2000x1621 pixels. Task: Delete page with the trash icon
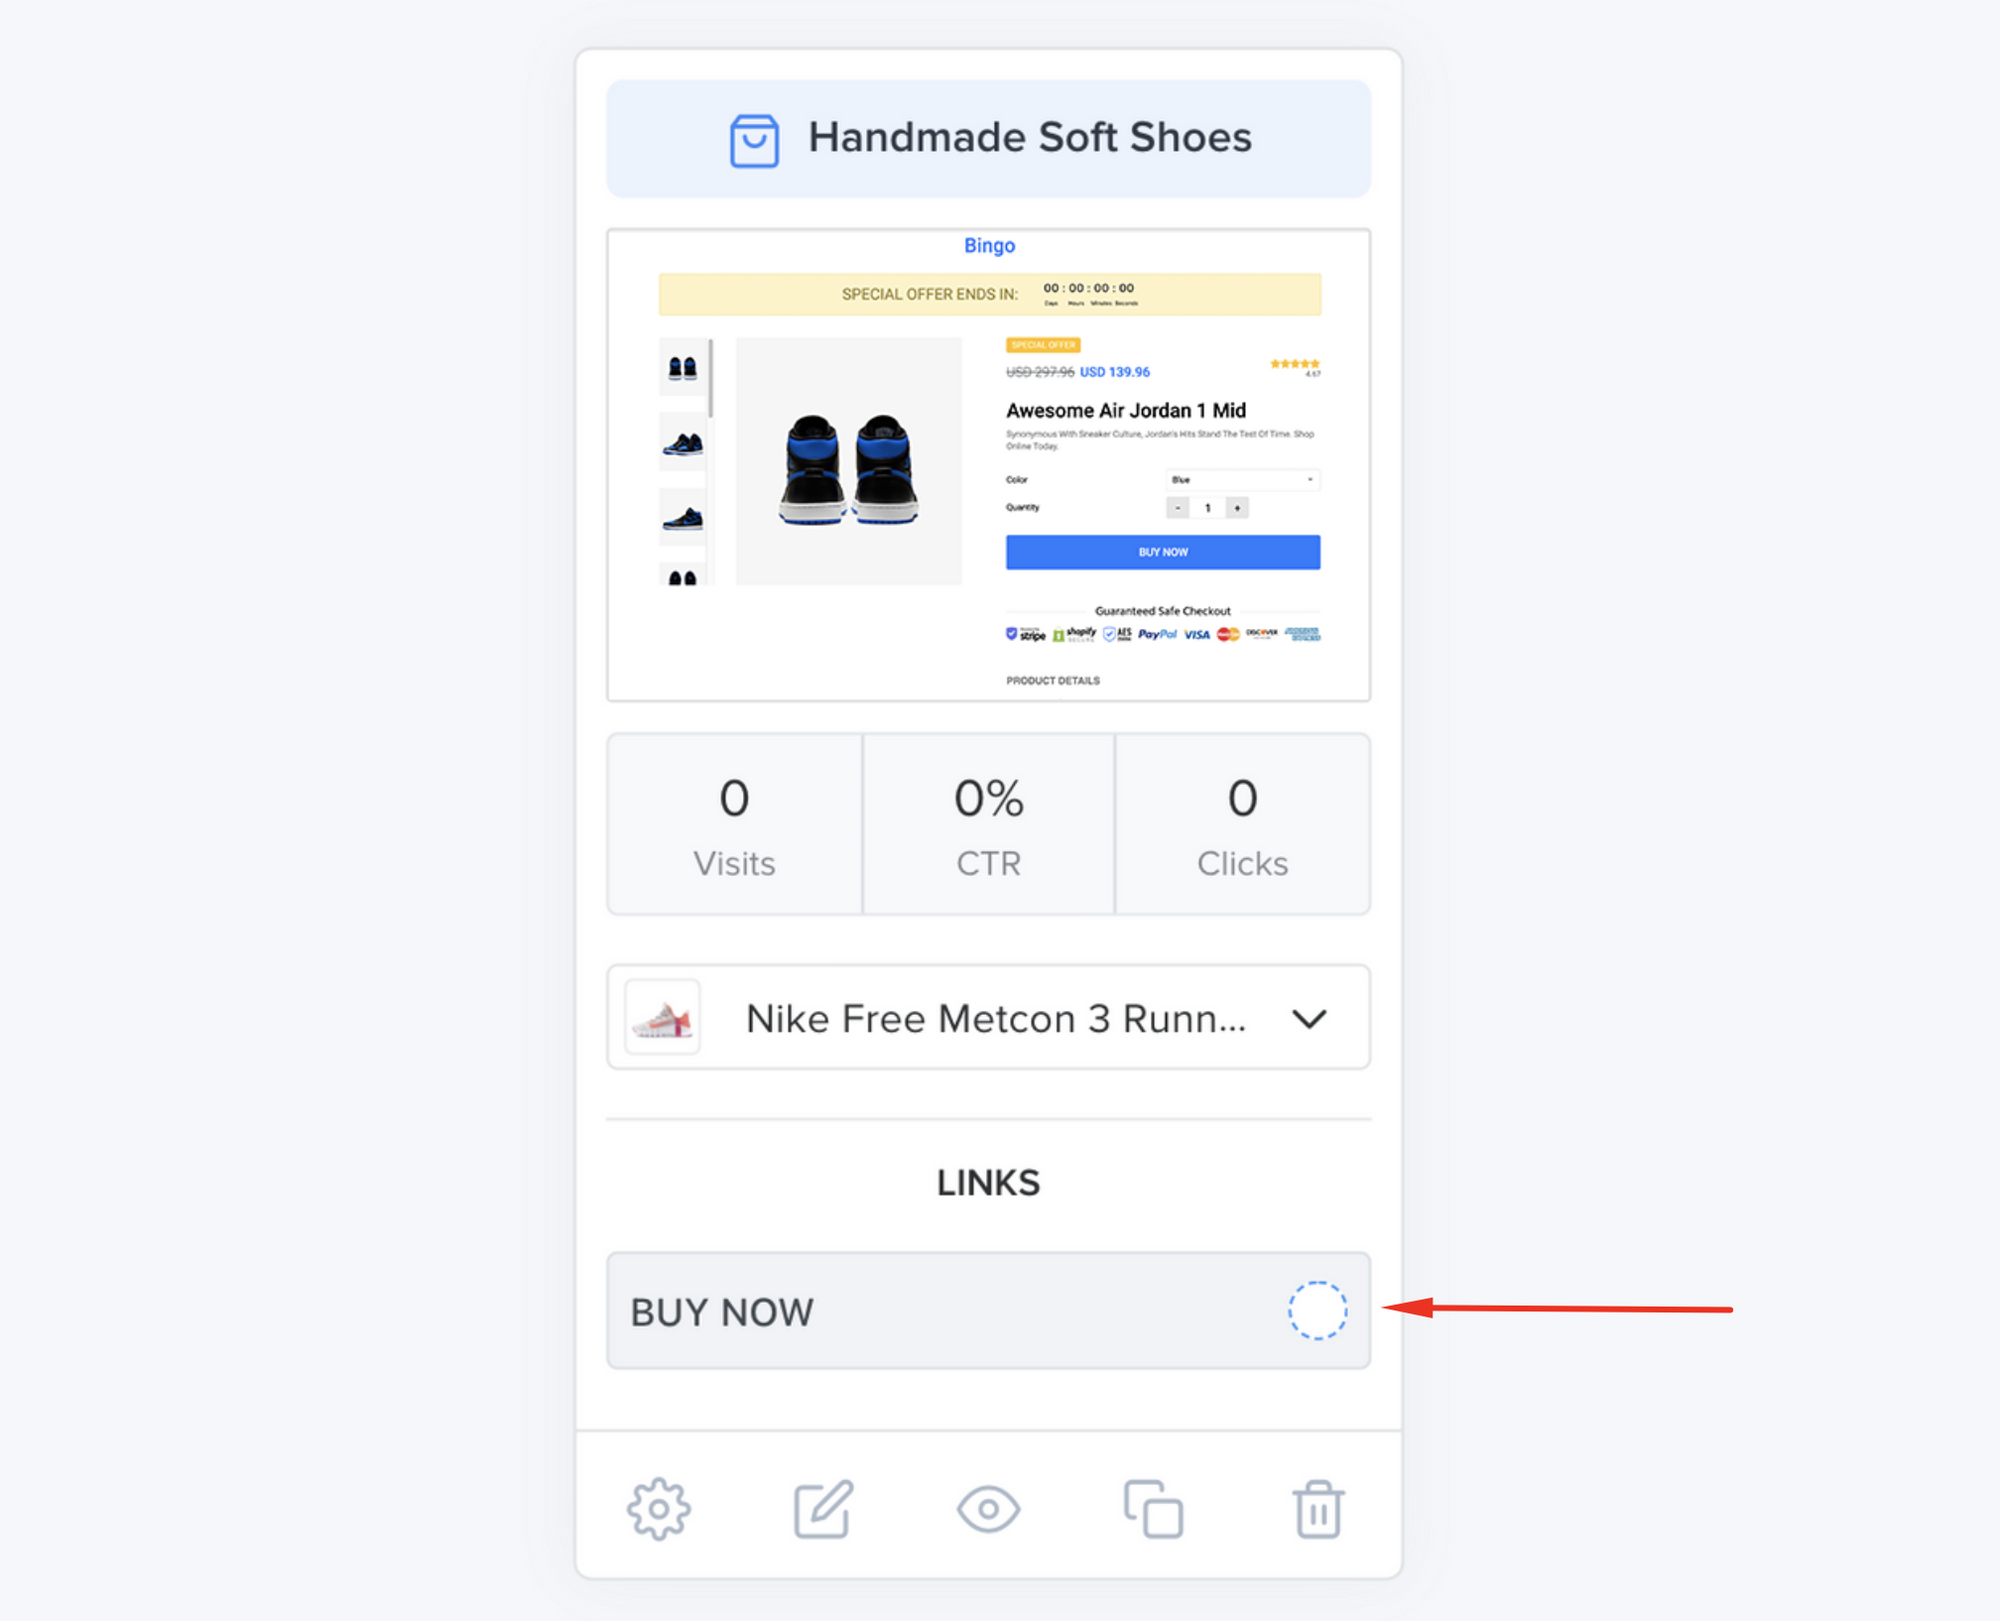1318,1508
